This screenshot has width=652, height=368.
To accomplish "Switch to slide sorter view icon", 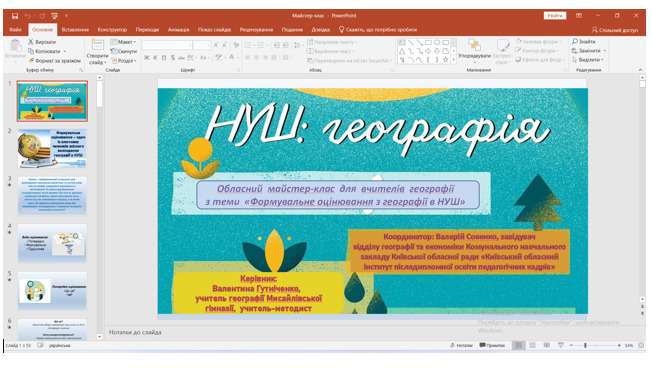I will click(x=533, y=346).
